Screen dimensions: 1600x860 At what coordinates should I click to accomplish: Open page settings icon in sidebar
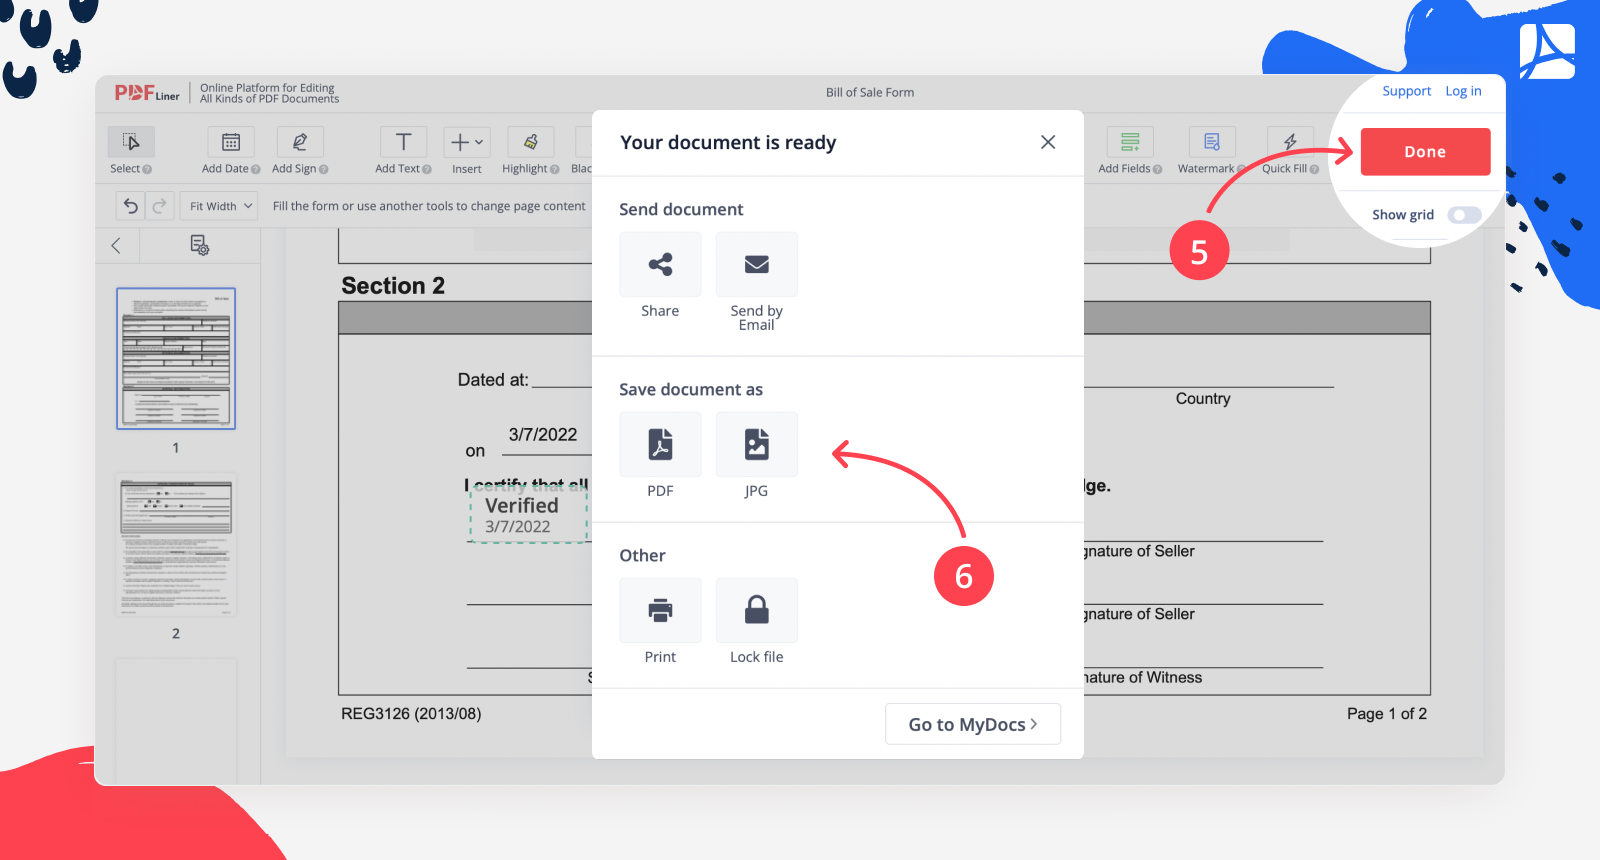pos(200,245)
